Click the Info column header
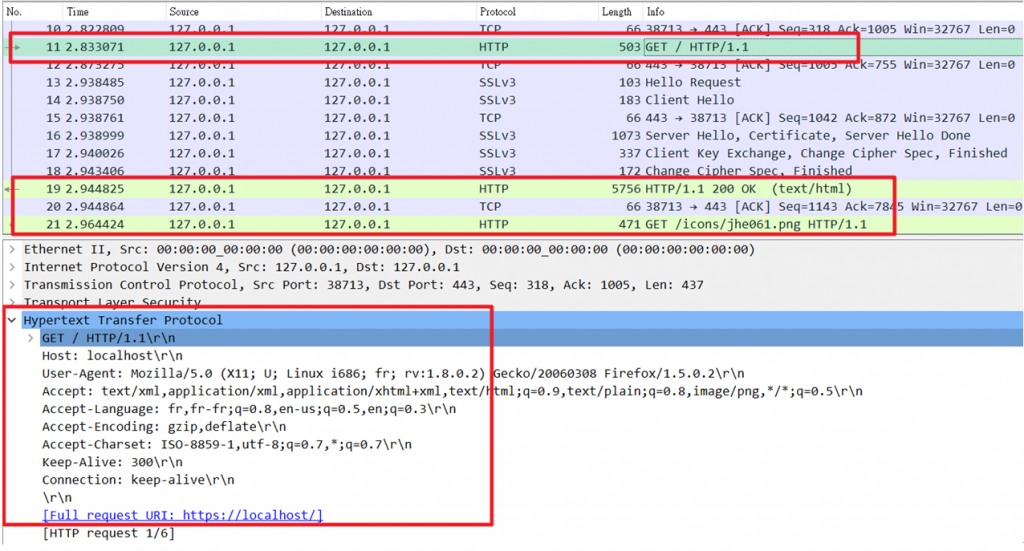This screenshot has width=1024, height=551. coord(655,12)
